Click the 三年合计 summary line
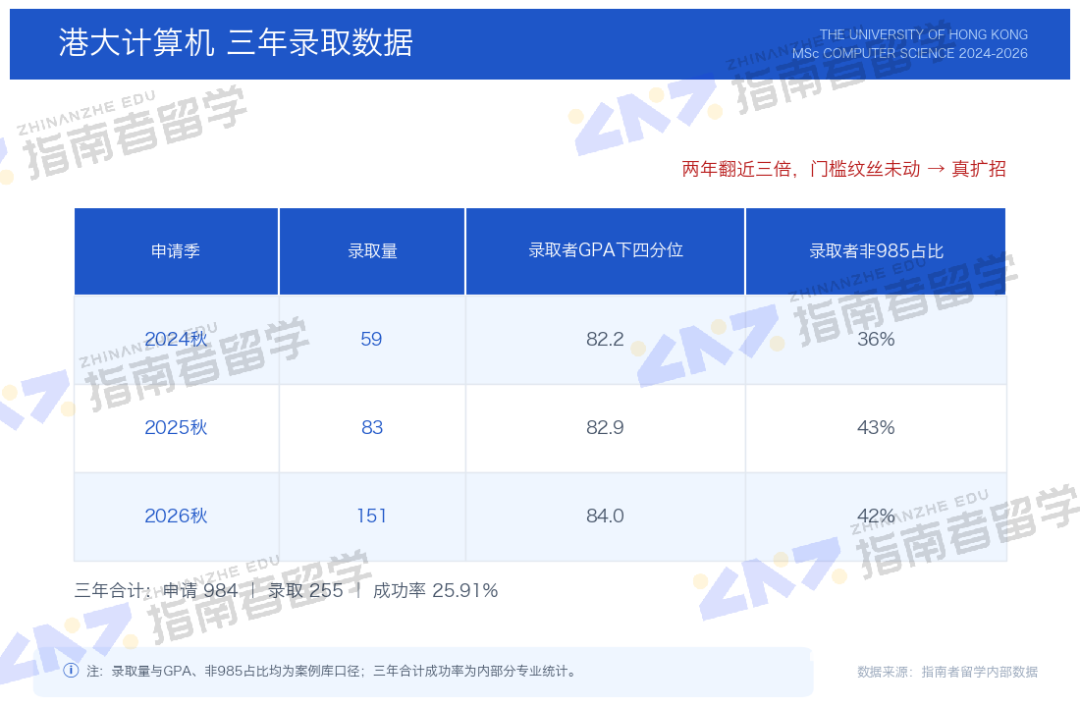 tap(286, 591)
